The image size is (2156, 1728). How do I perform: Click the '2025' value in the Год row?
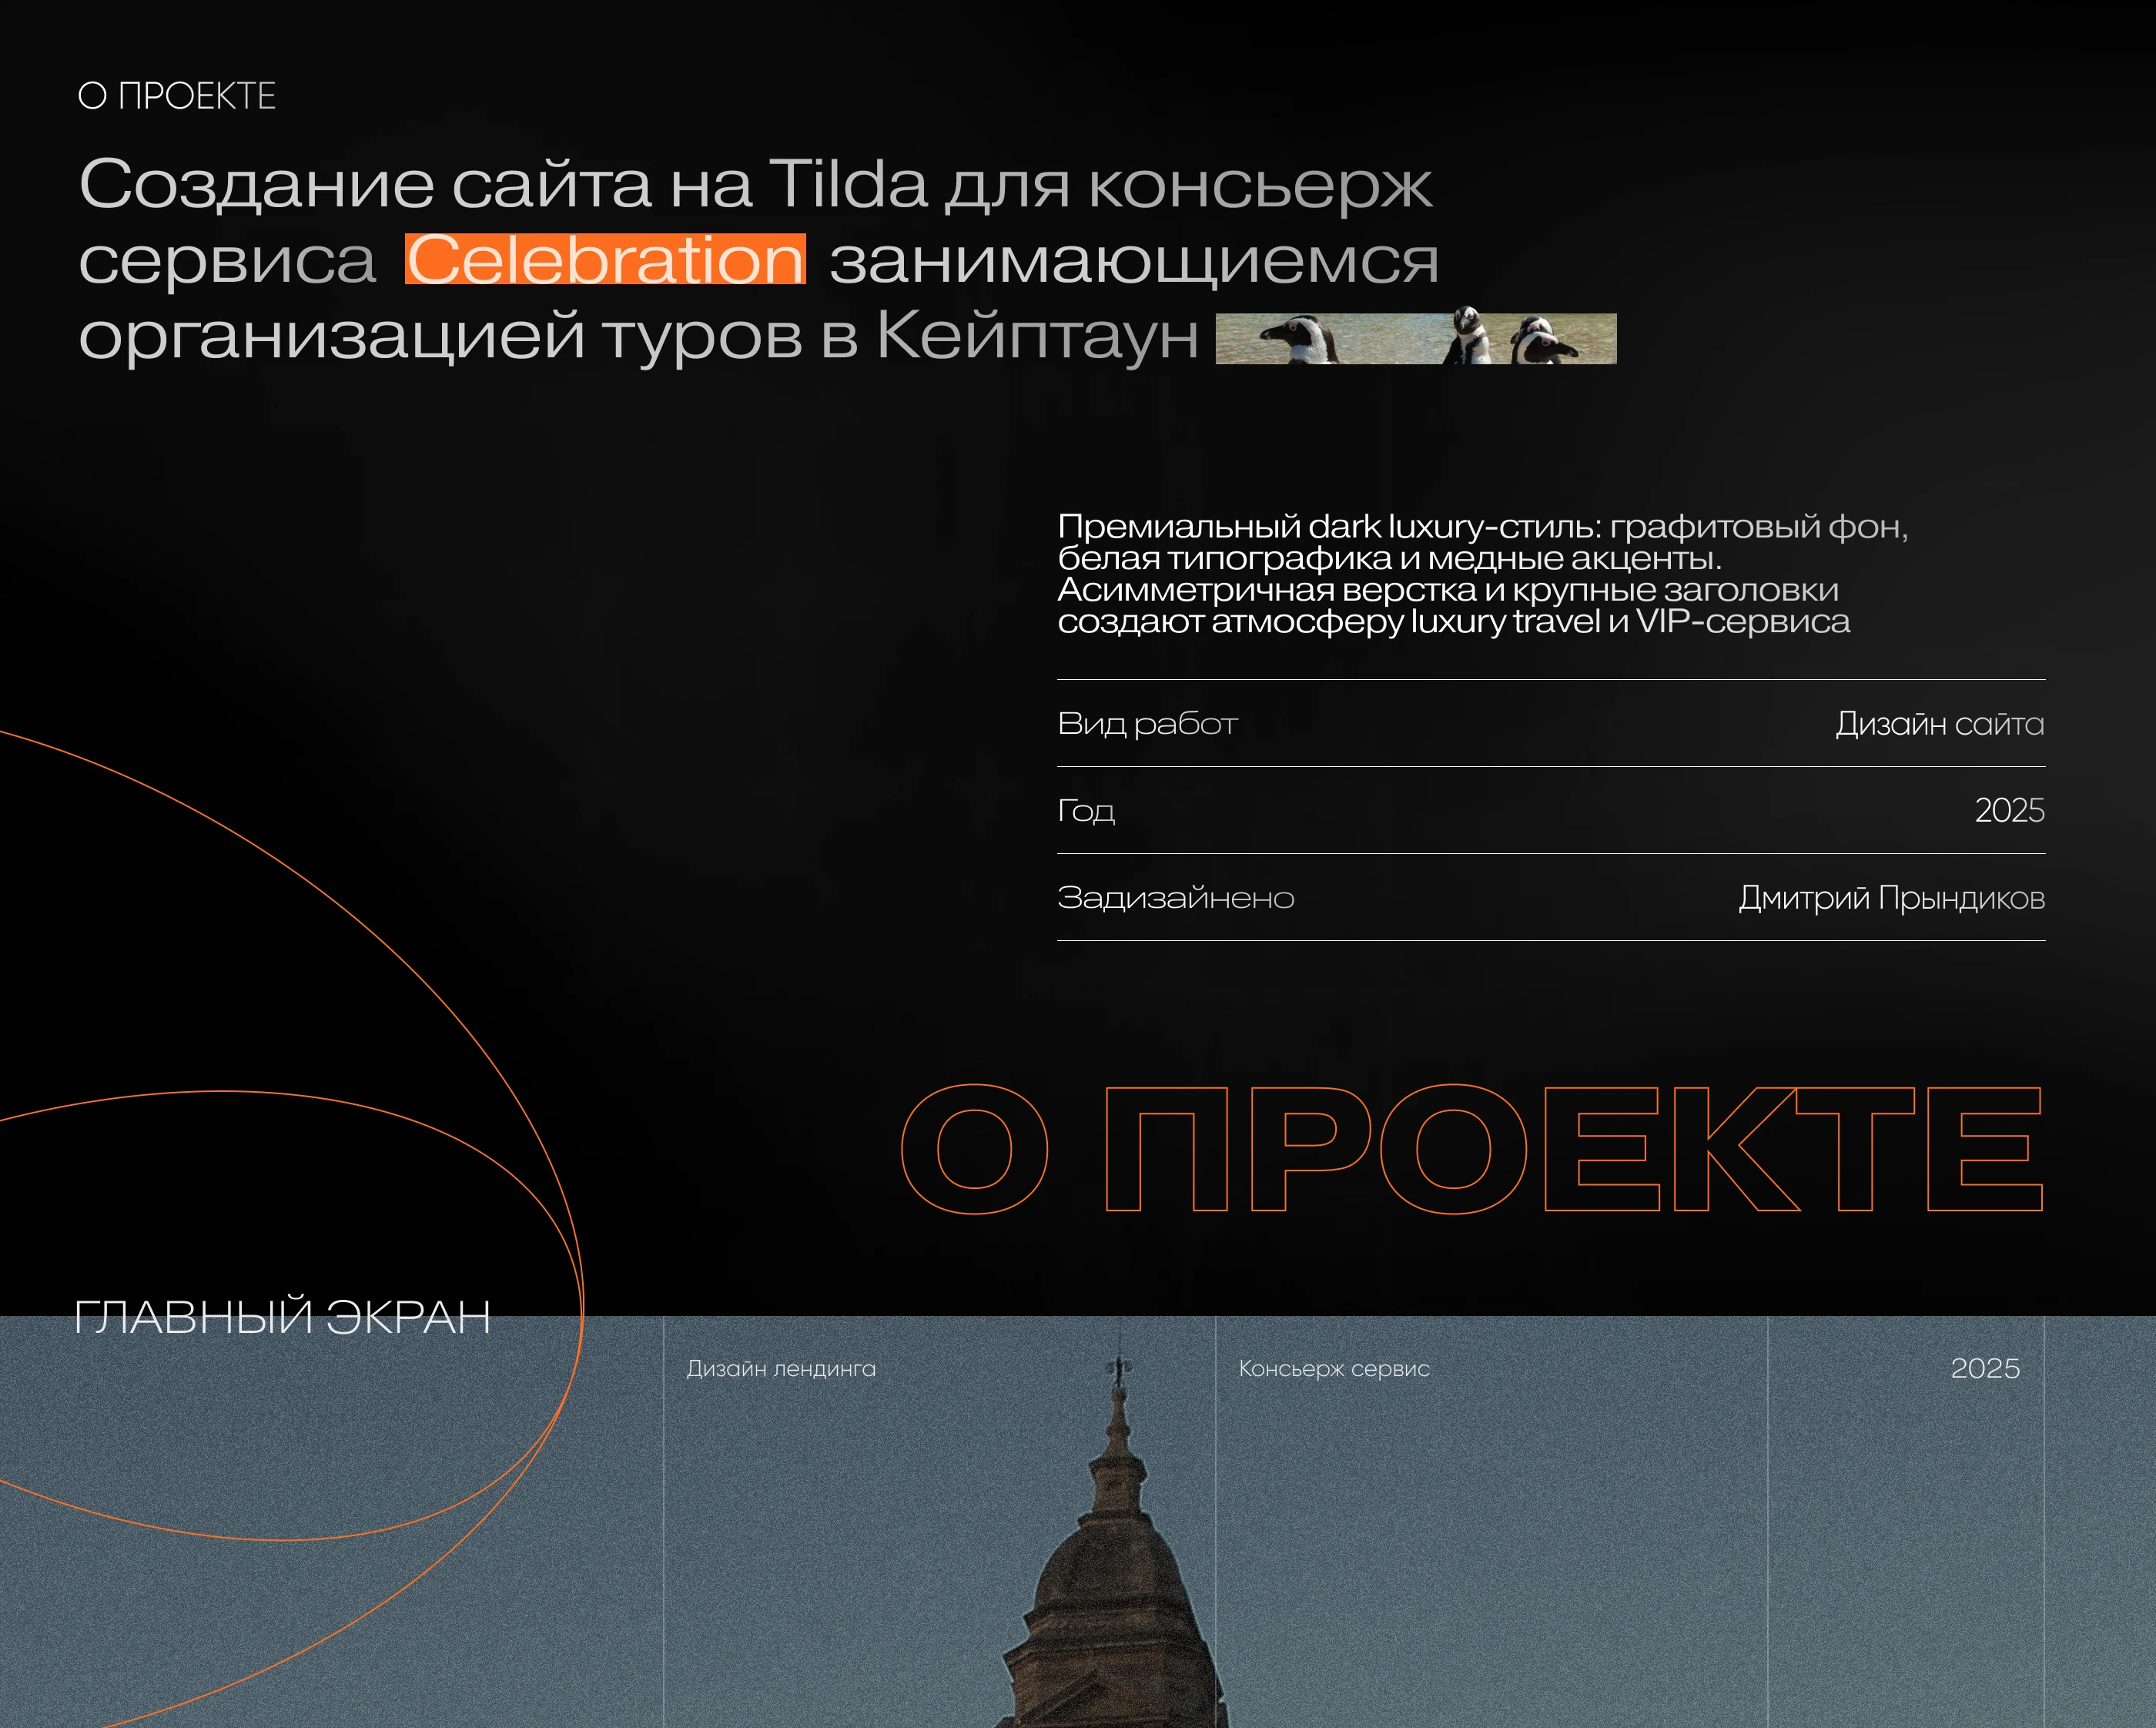(x=2010, y=811)
